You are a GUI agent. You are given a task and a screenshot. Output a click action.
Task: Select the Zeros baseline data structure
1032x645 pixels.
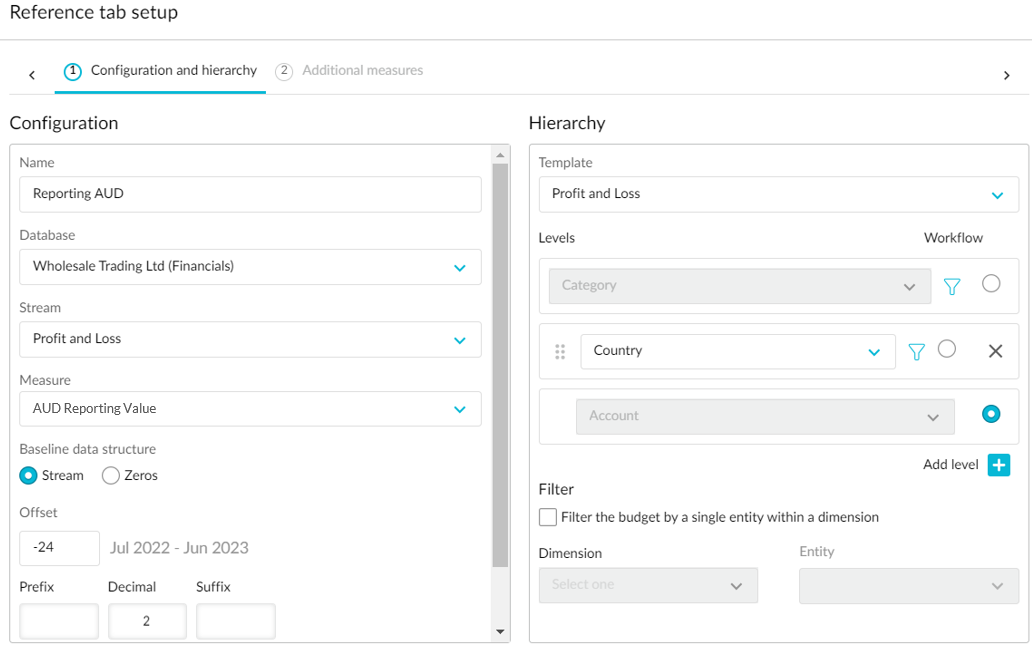pyautogui.click(x=111, y=476)
